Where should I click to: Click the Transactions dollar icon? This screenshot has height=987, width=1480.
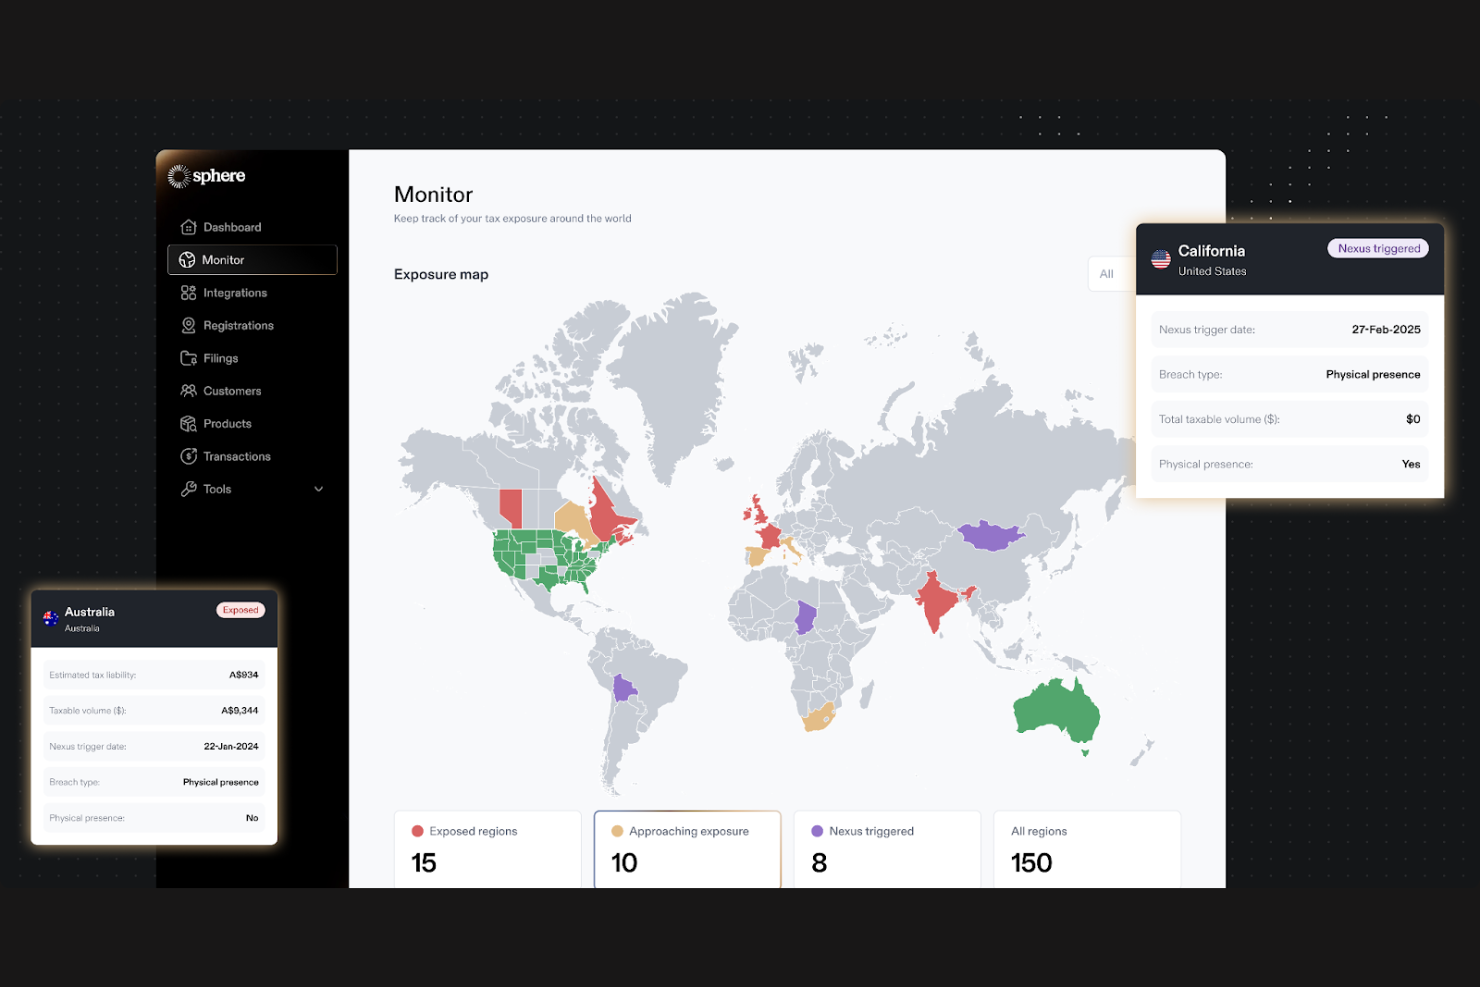188,456
